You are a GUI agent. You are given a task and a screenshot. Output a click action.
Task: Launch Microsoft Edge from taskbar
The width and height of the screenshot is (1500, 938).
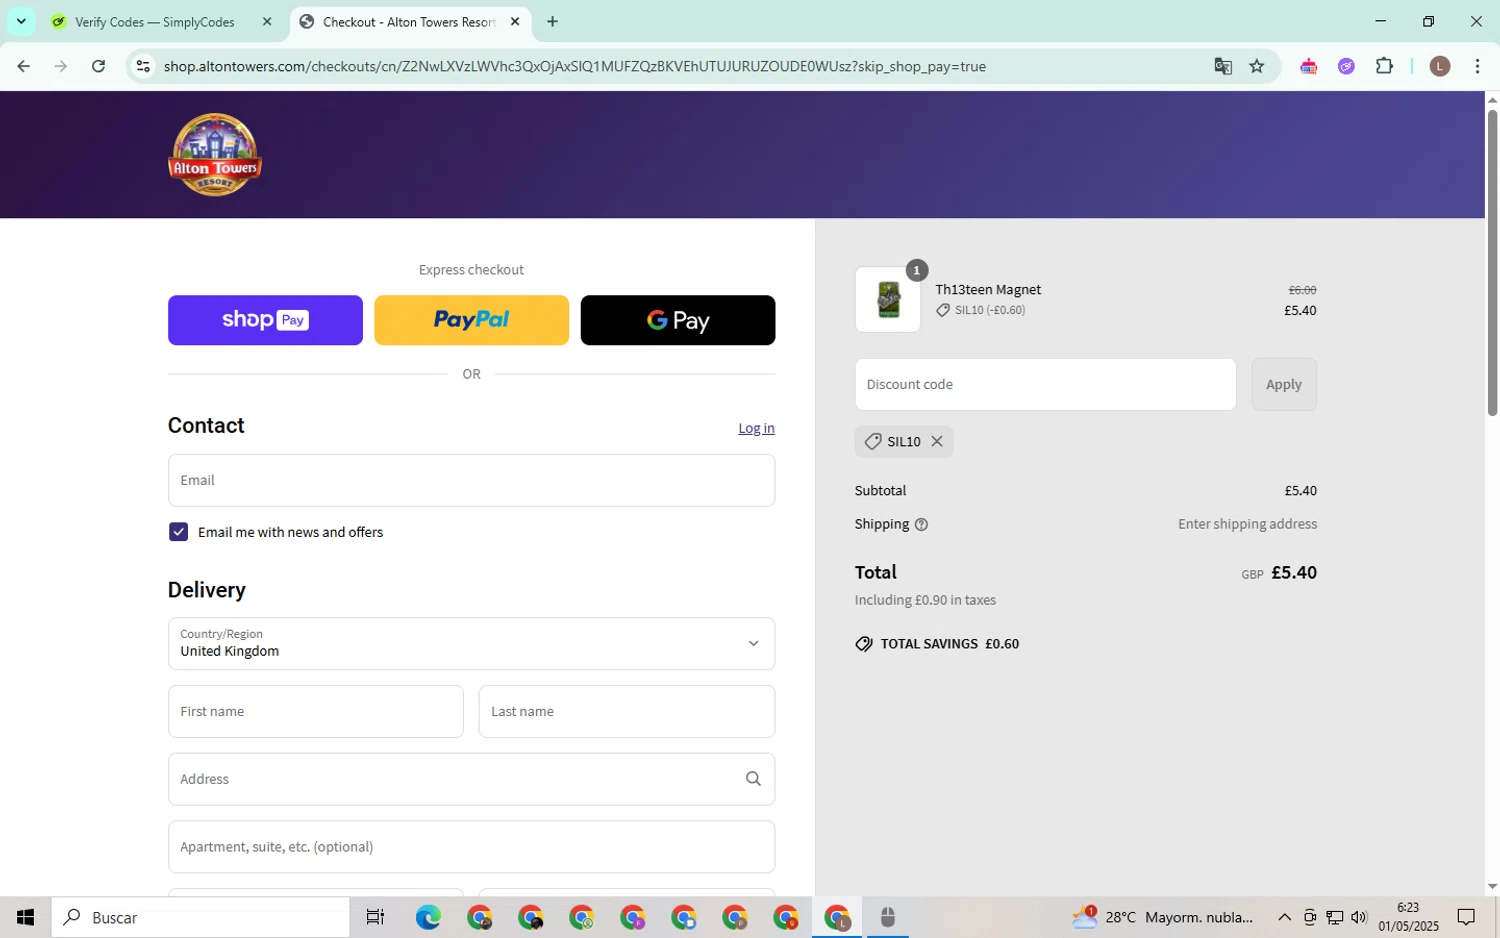(x=428, y=917)
